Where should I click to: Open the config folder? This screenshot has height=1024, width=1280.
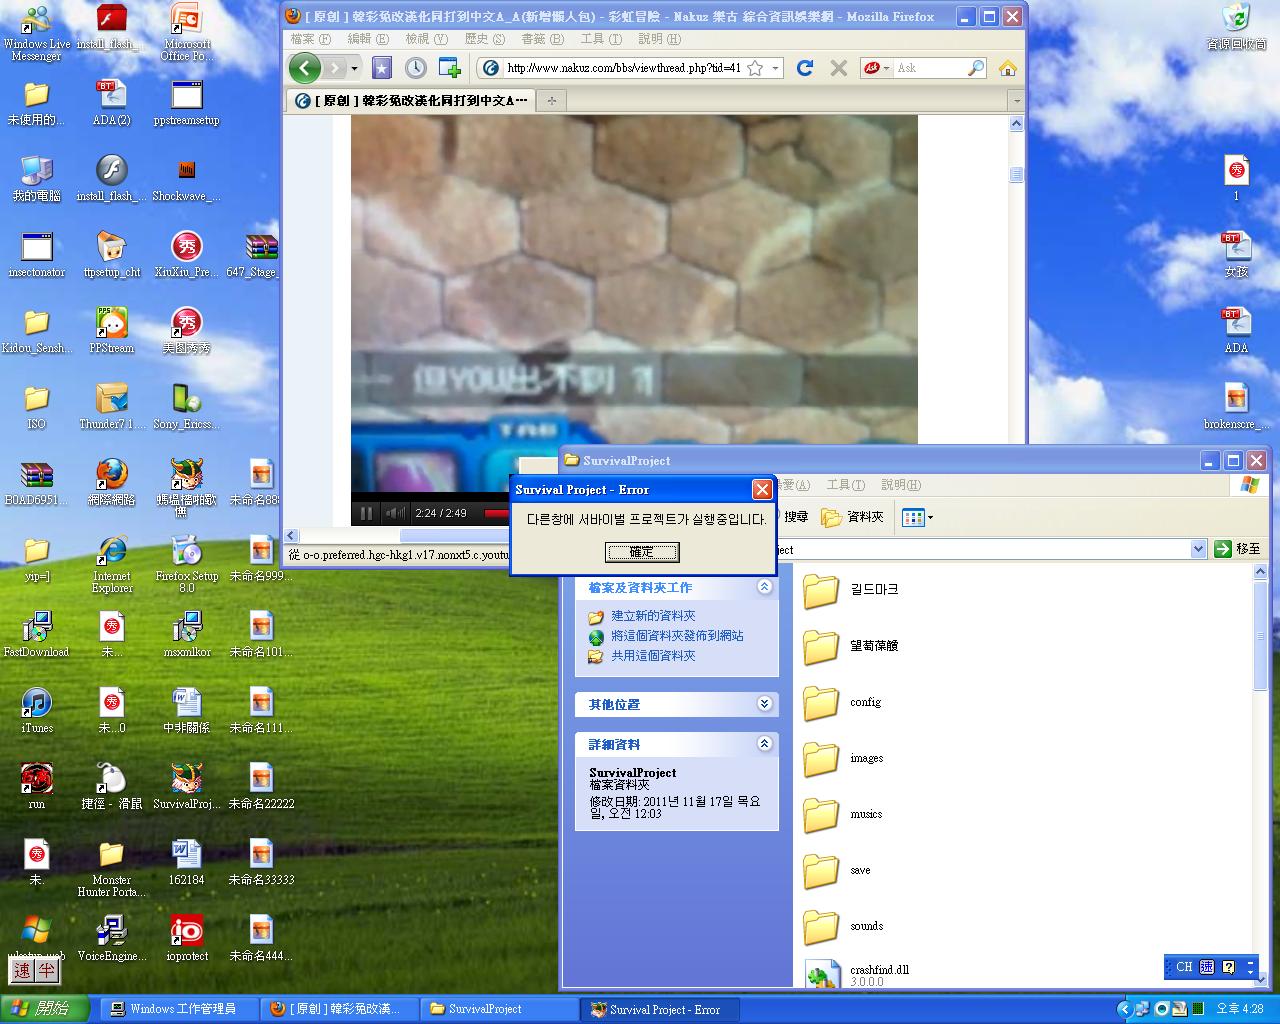pos(822,703)
